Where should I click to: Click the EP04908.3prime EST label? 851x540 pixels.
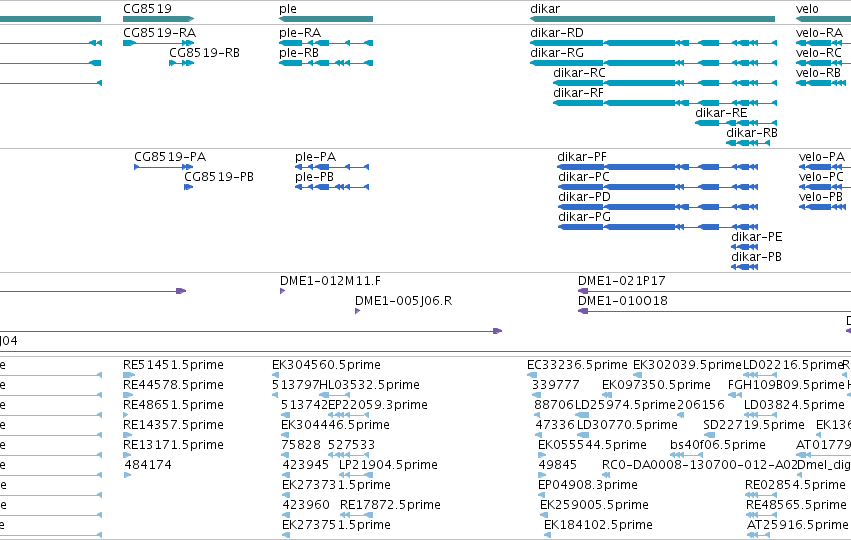tap(588, 485)
